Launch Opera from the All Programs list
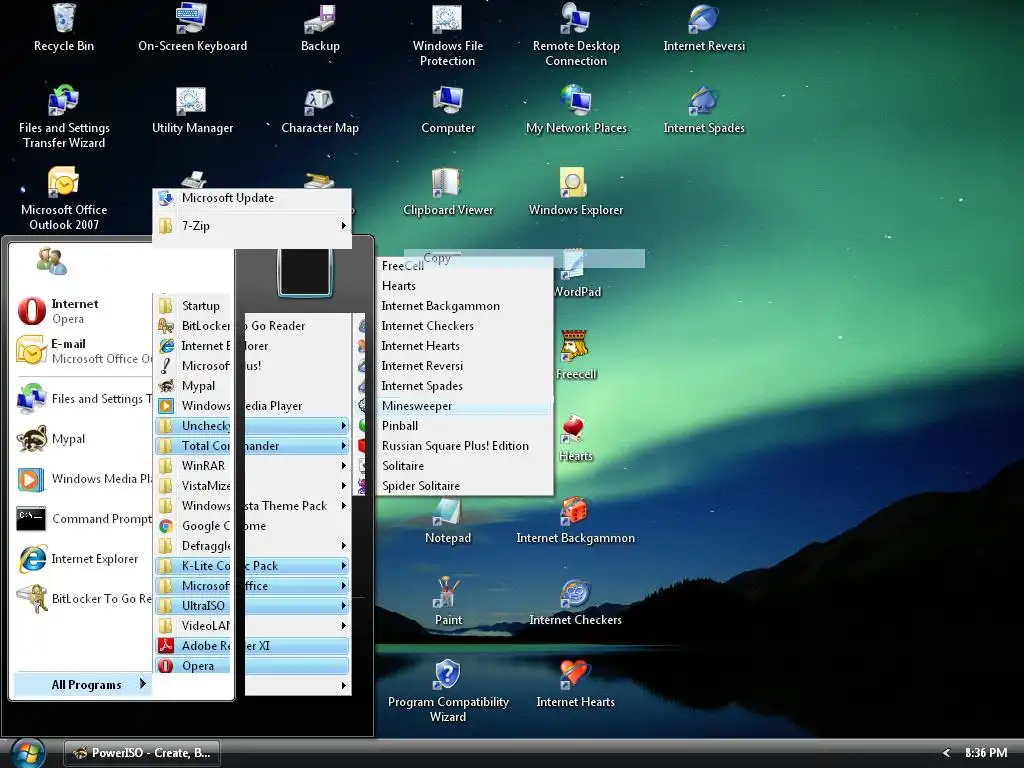 [x=252, y=665]
